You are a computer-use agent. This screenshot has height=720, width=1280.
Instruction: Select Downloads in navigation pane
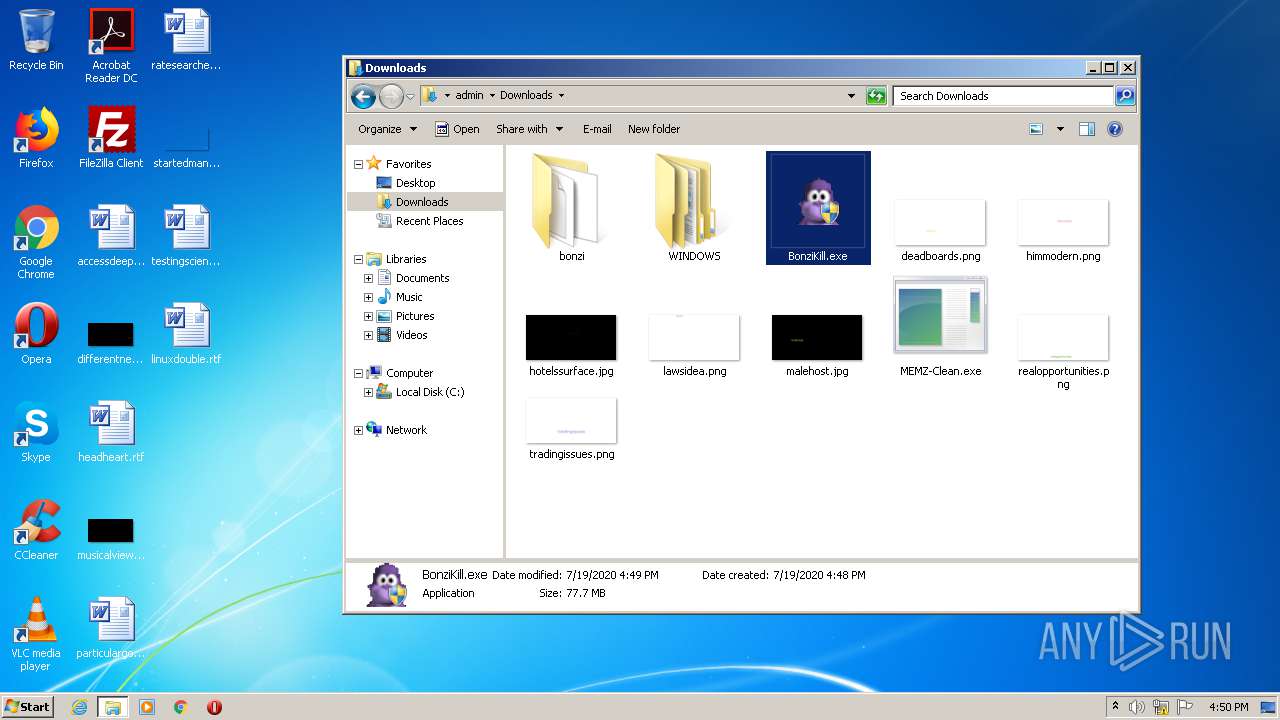422,202
